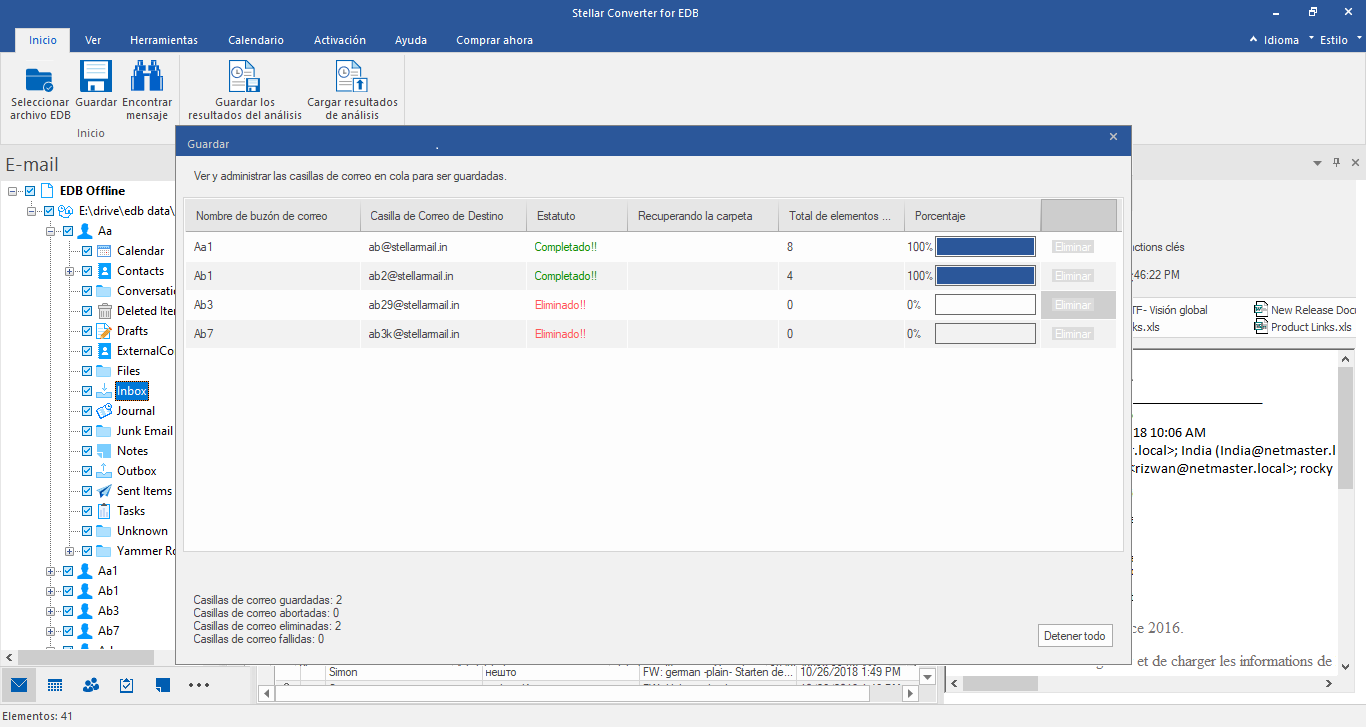Viewport: 1366px width, 727px height.
Task: Open more views ellipsis in bottom bar
Action: (x=199, y=685)
